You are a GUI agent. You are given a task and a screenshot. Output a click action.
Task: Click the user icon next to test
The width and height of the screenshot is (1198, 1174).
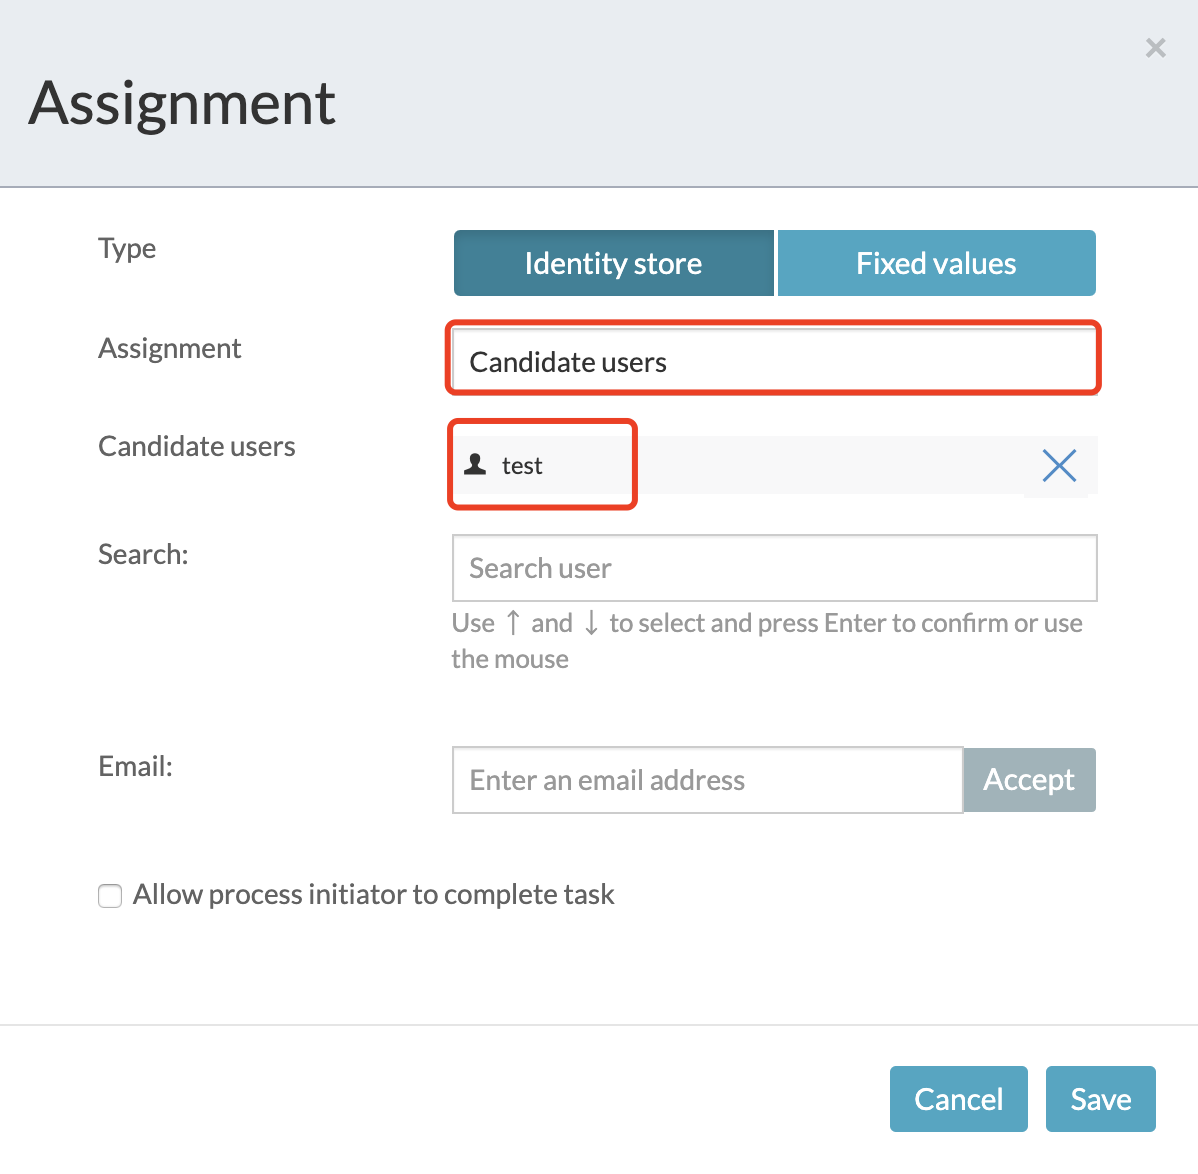pos(475,464)
